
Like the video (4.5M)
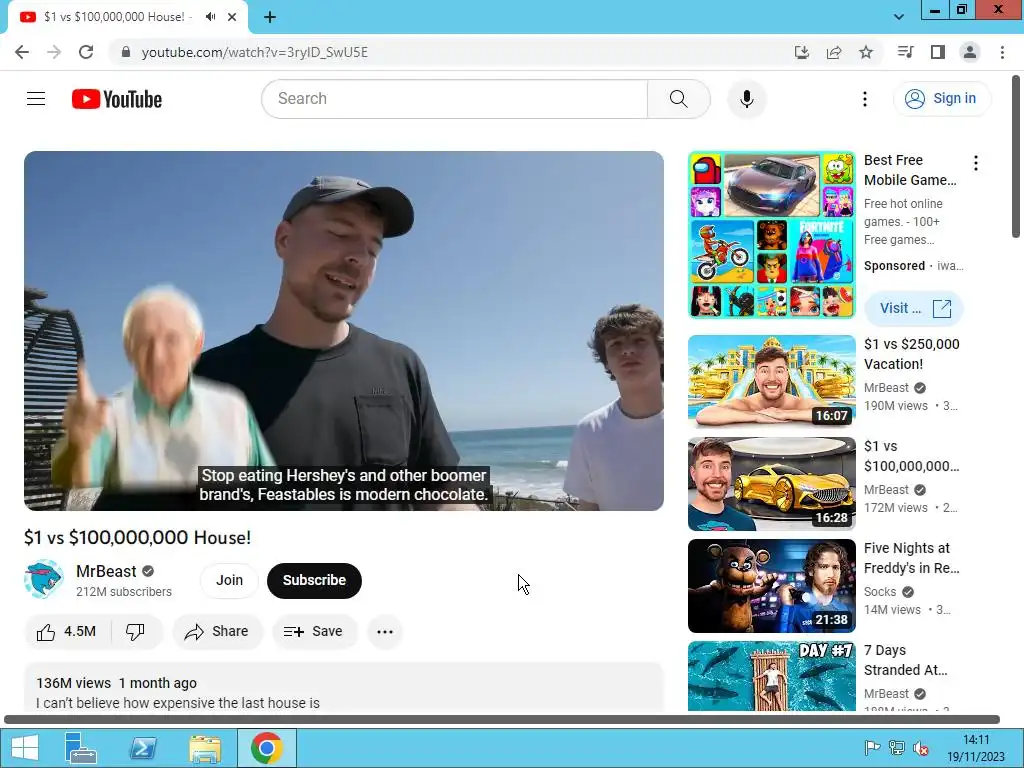pos(67,632)
